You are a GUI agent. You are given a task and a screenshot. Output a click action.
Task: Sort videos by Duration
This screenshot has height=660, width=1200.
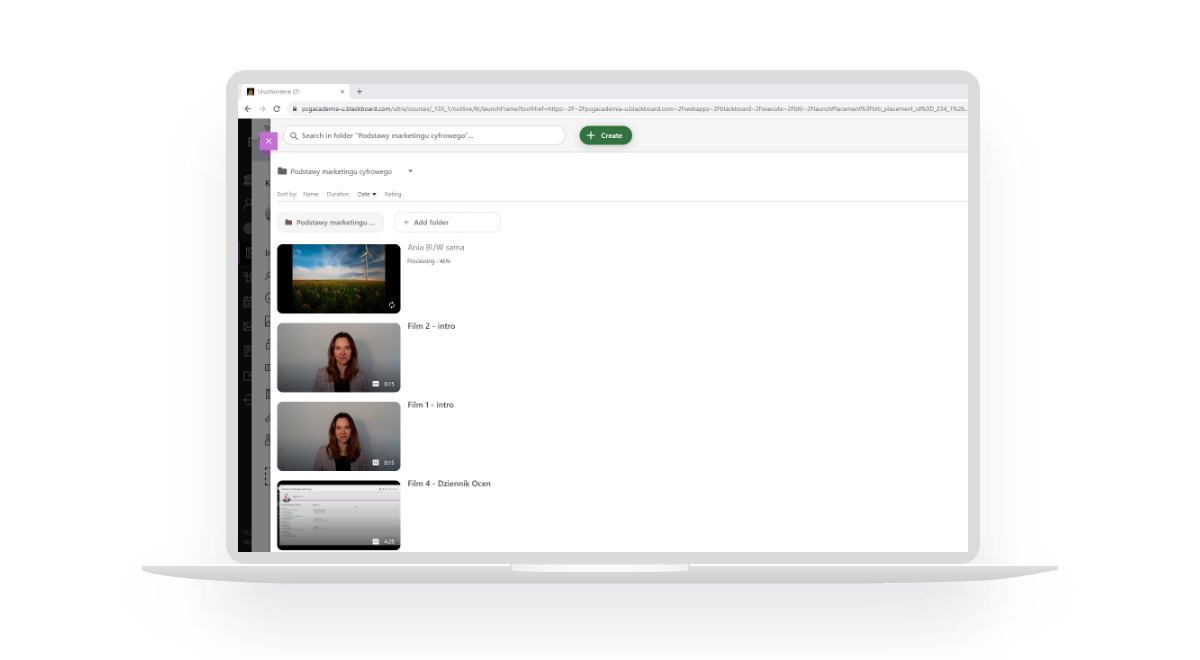tap(338, 194)
